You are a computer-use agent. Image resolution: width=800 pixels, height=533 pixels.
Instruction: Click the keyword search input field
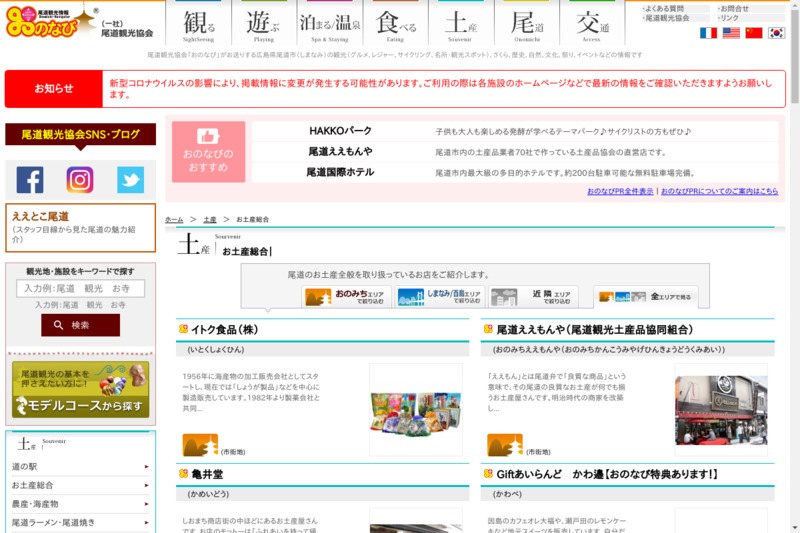click(80, 288)
